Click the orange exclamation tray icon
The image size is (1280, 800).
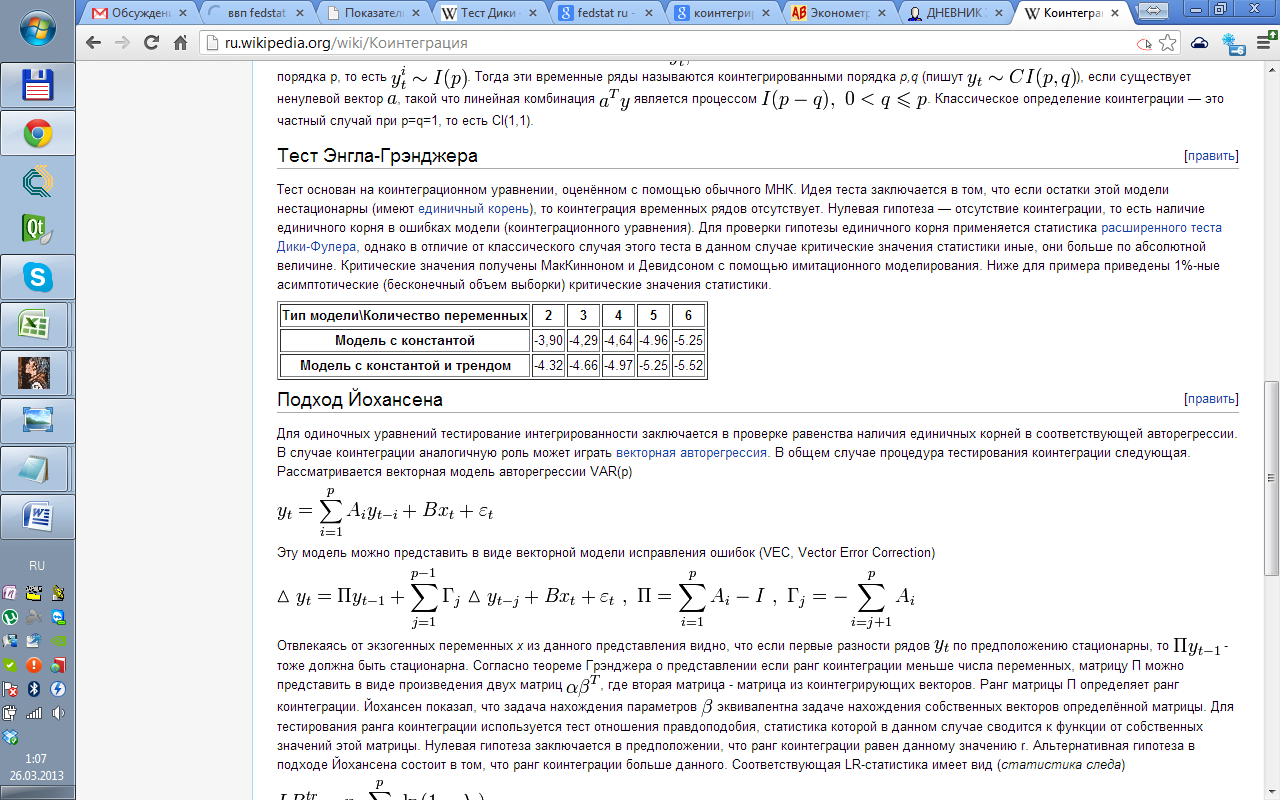[34, 664]
